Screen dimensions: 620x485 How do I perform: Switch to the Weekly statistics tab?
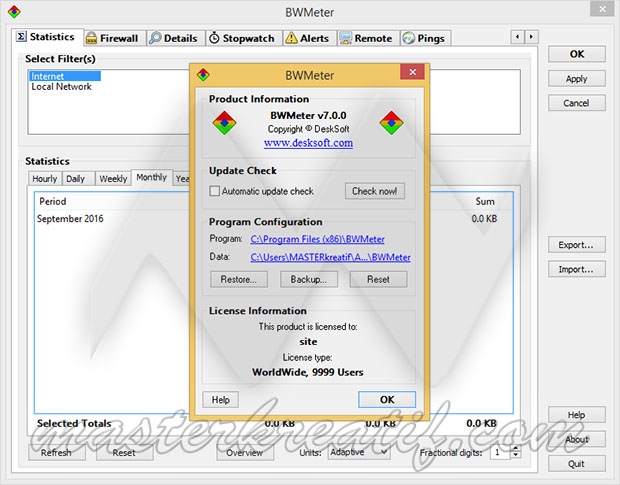tap(113, 178)
